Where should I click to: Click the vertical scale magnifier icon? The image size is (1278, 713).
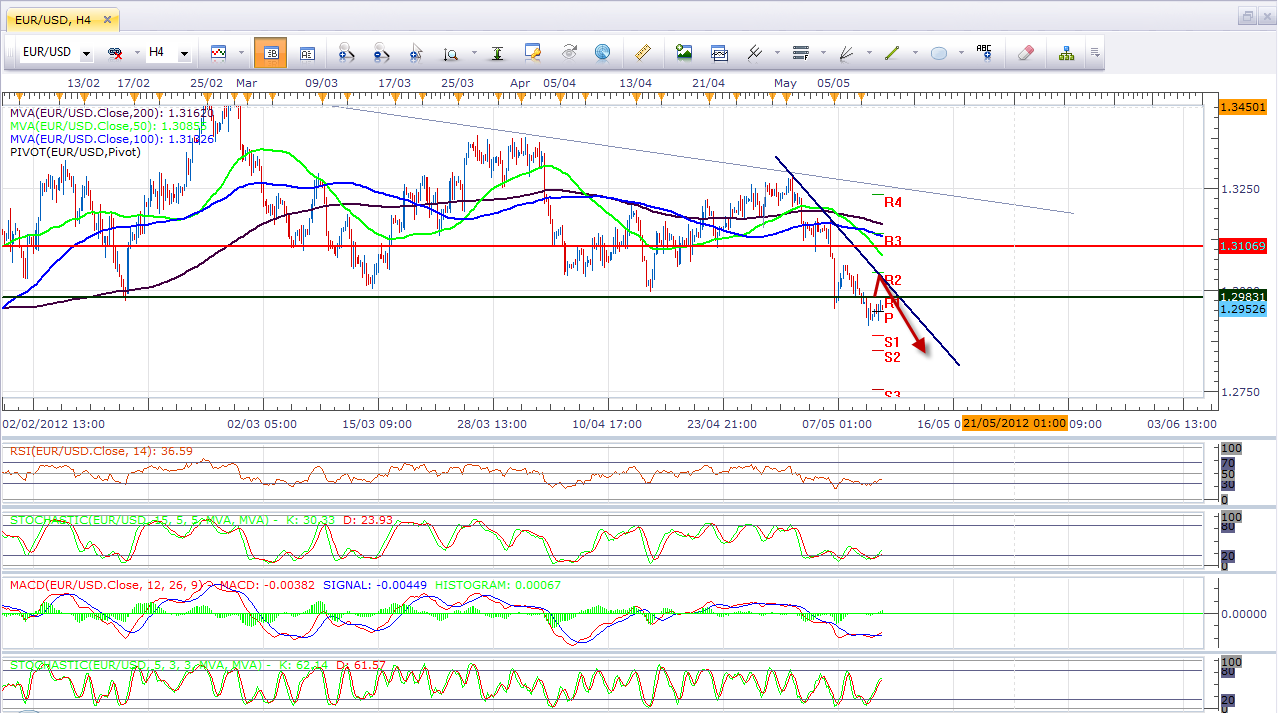pos(451,52)
